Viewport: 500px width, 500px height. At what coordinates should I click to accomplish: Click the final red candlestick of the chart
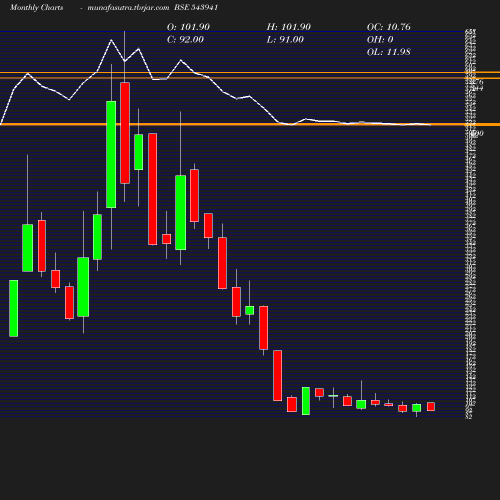(431, 407)
